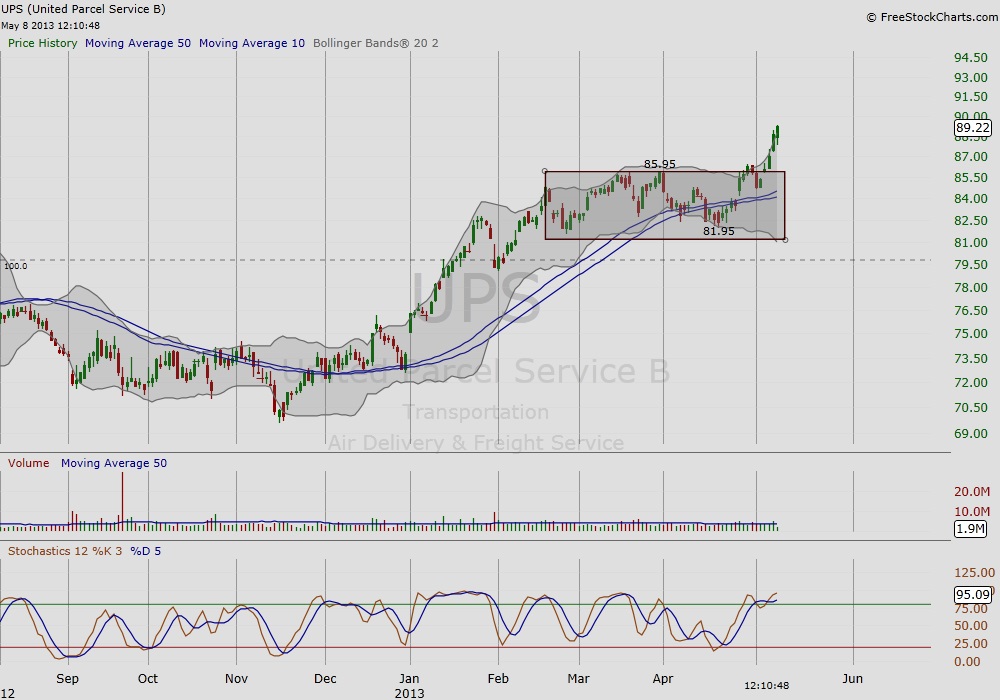Click the 85.95 high price annotation
Viewport: 1000px width, 700px height.
click(659, 164)
